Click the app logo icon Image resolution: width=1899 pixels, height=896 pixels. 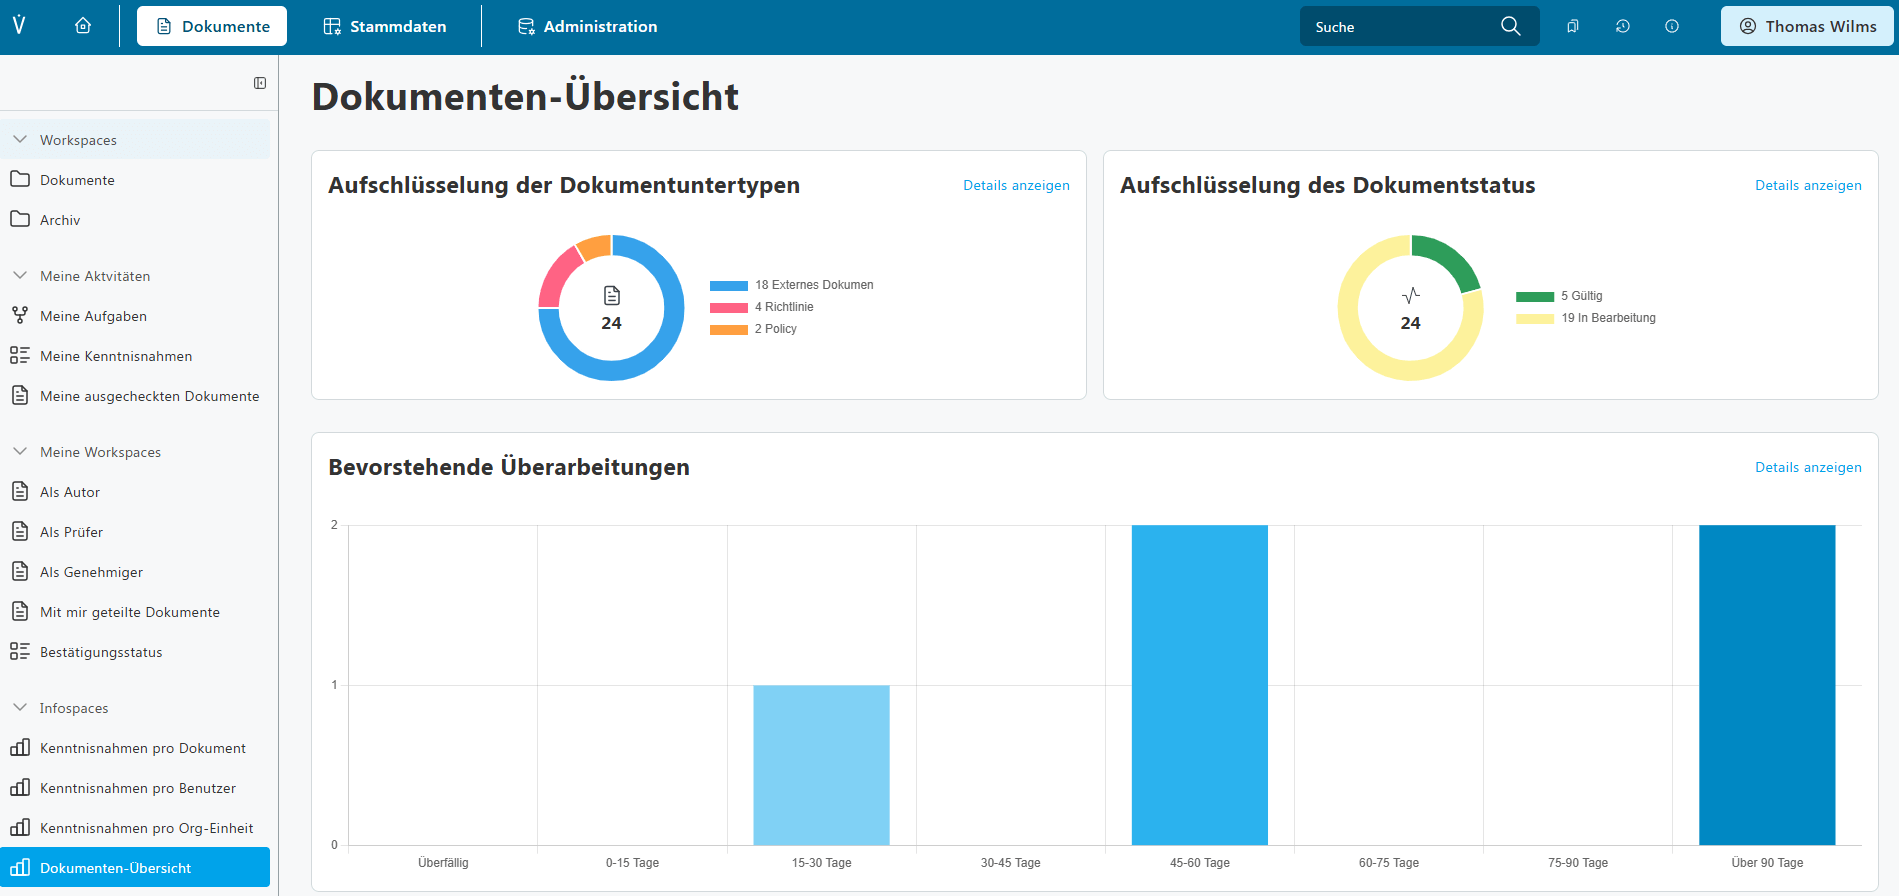pyautogui.click(x=19, y=25)
